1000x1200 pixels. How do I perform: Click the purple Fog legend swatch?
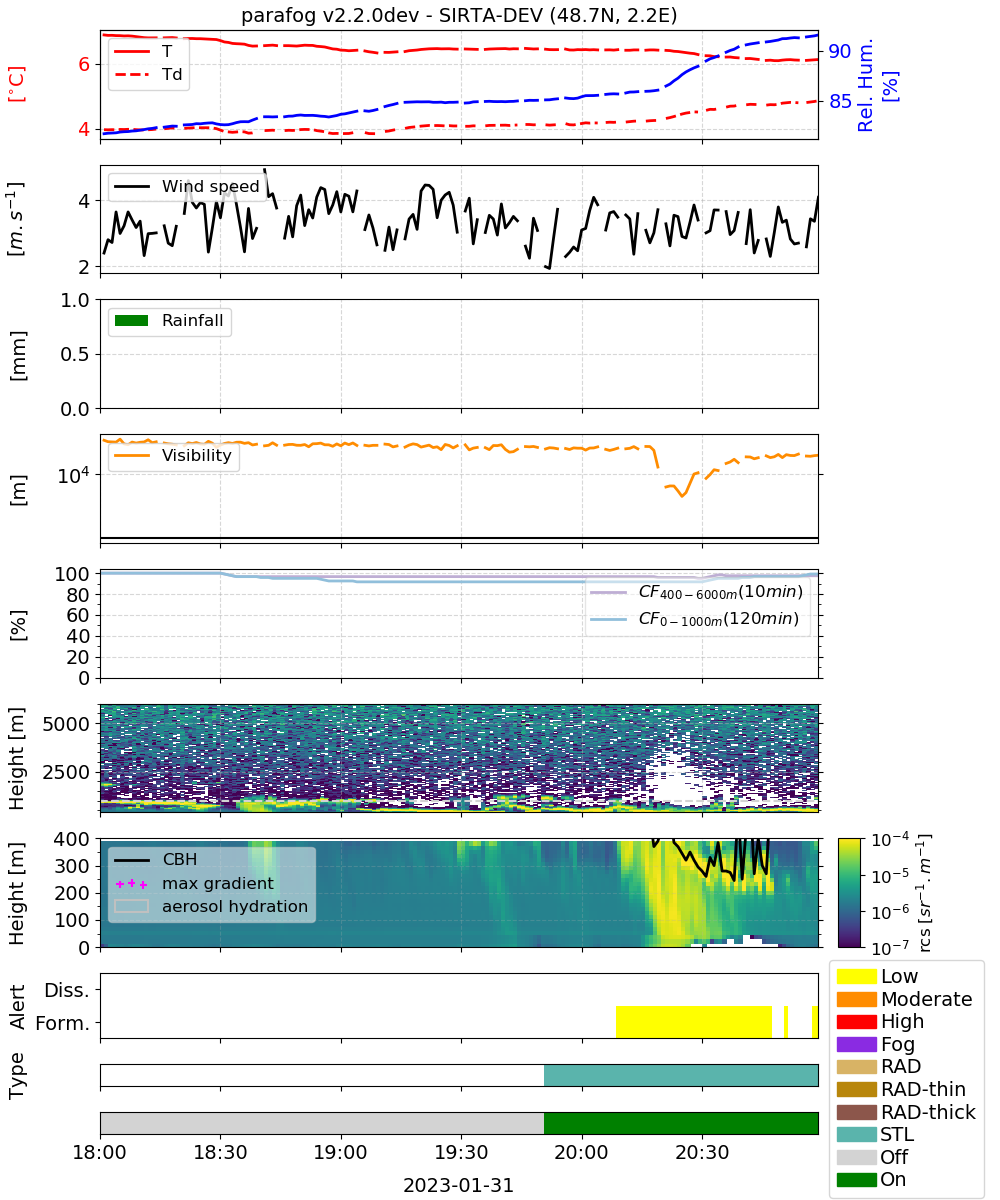856,1044
